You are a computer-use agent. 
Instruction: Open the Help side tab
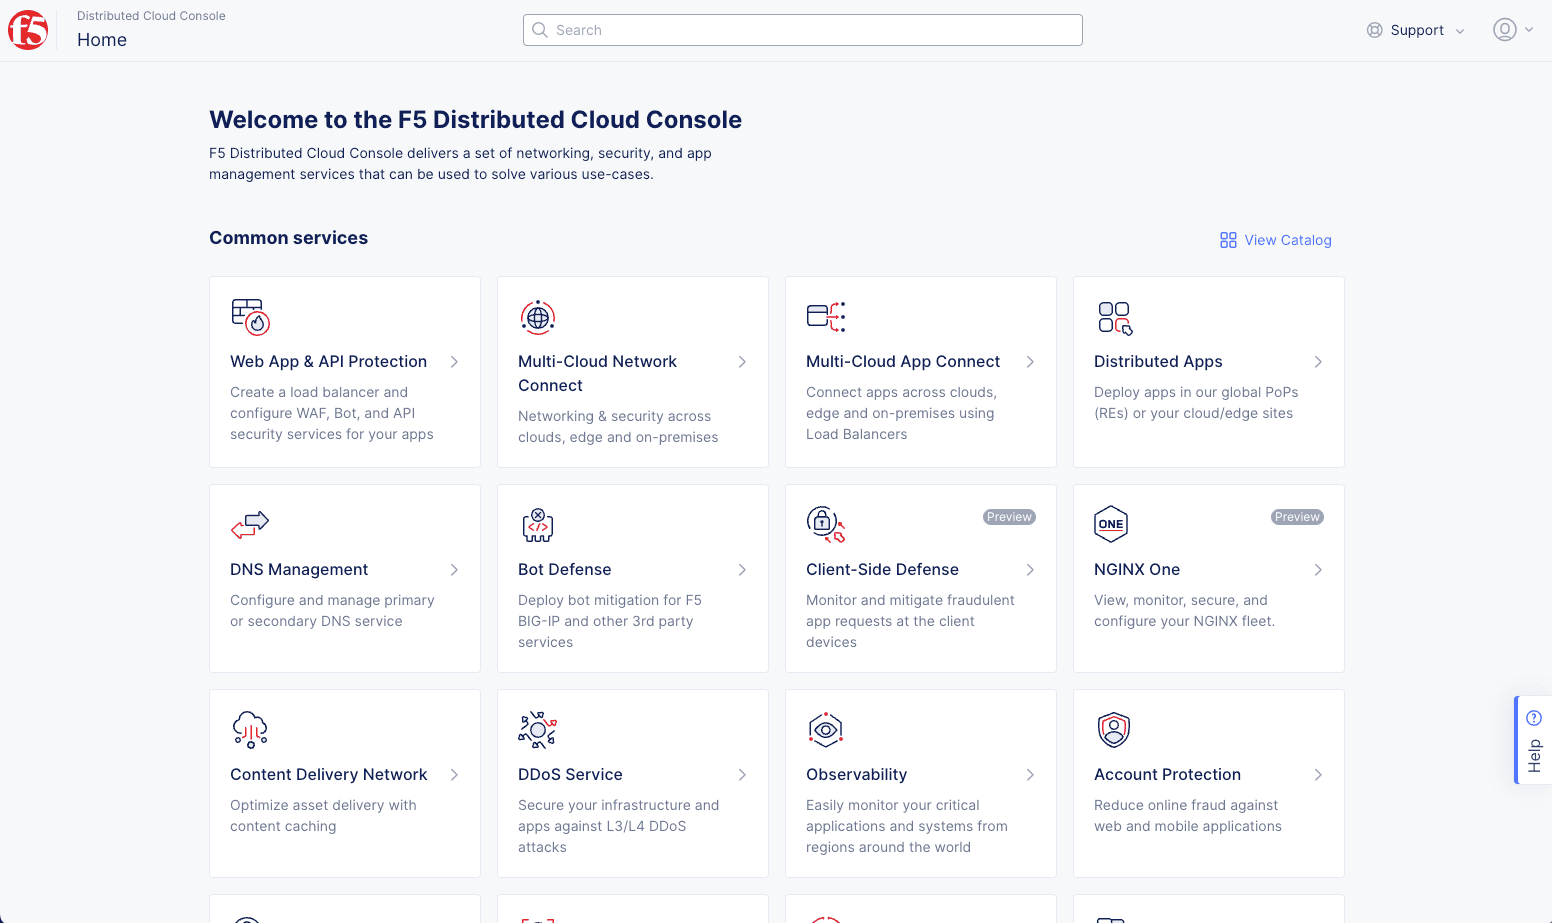(1534, 740)
